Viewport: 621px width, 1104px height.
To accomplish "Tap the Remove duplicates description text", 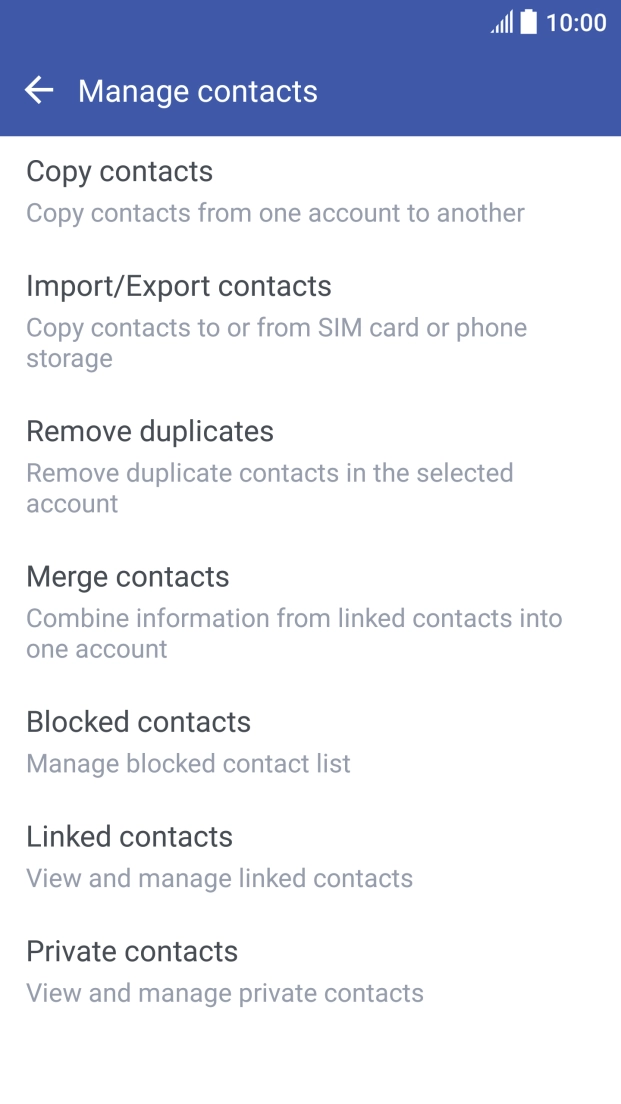I will click(x=270, y=488).
